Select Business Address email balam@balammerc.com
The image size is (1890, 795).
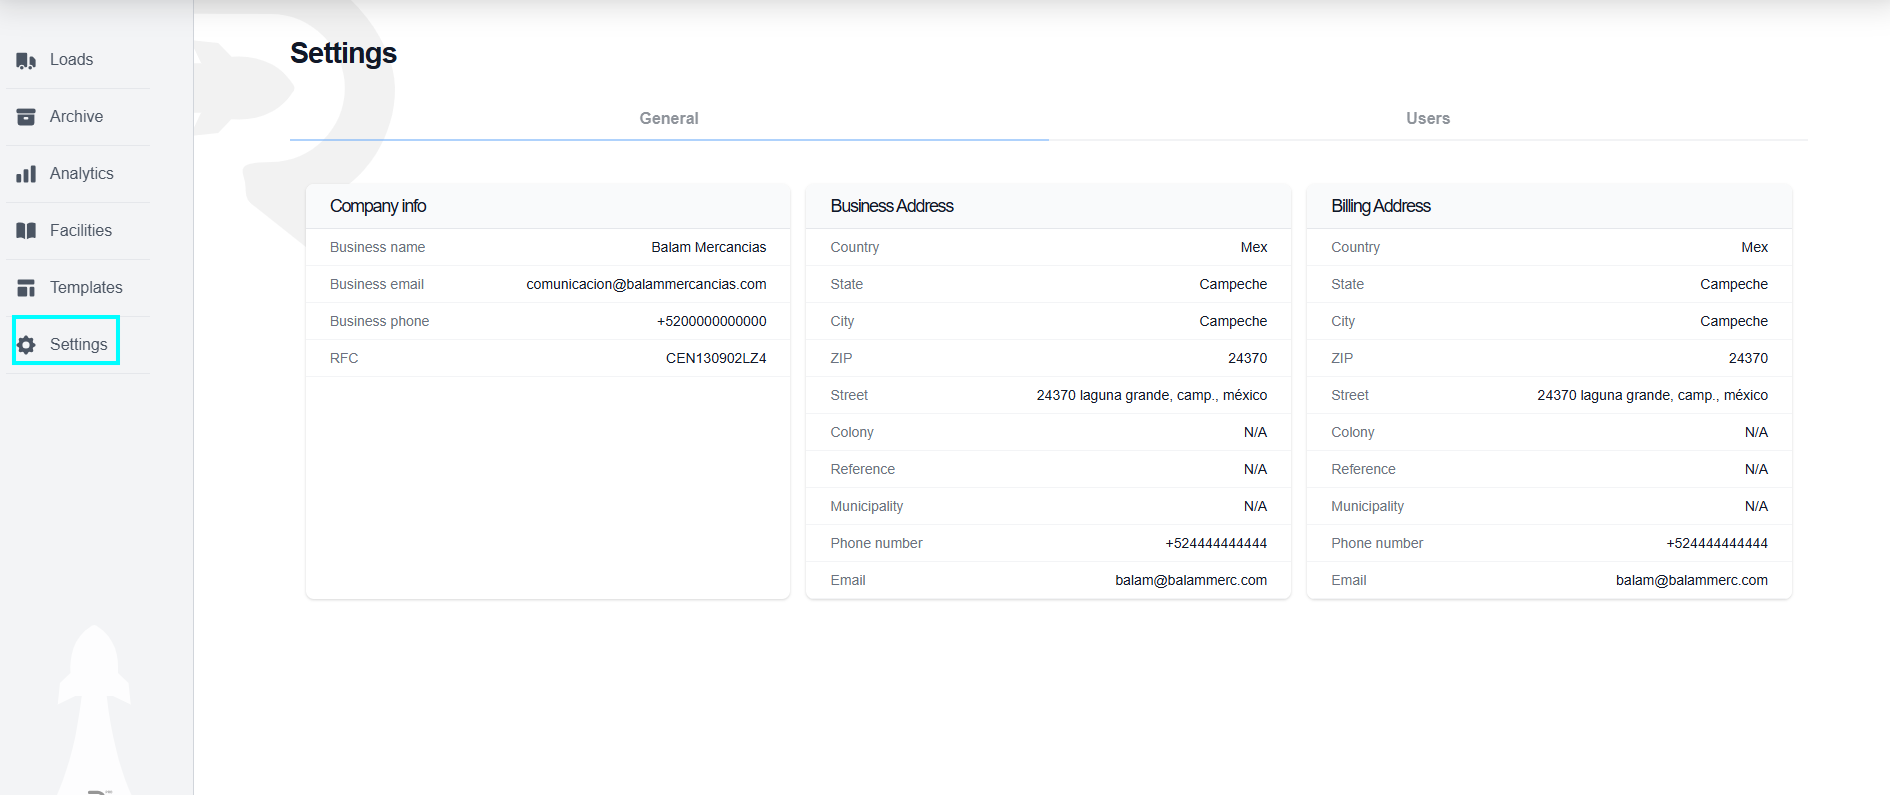tap(1191, 580)
